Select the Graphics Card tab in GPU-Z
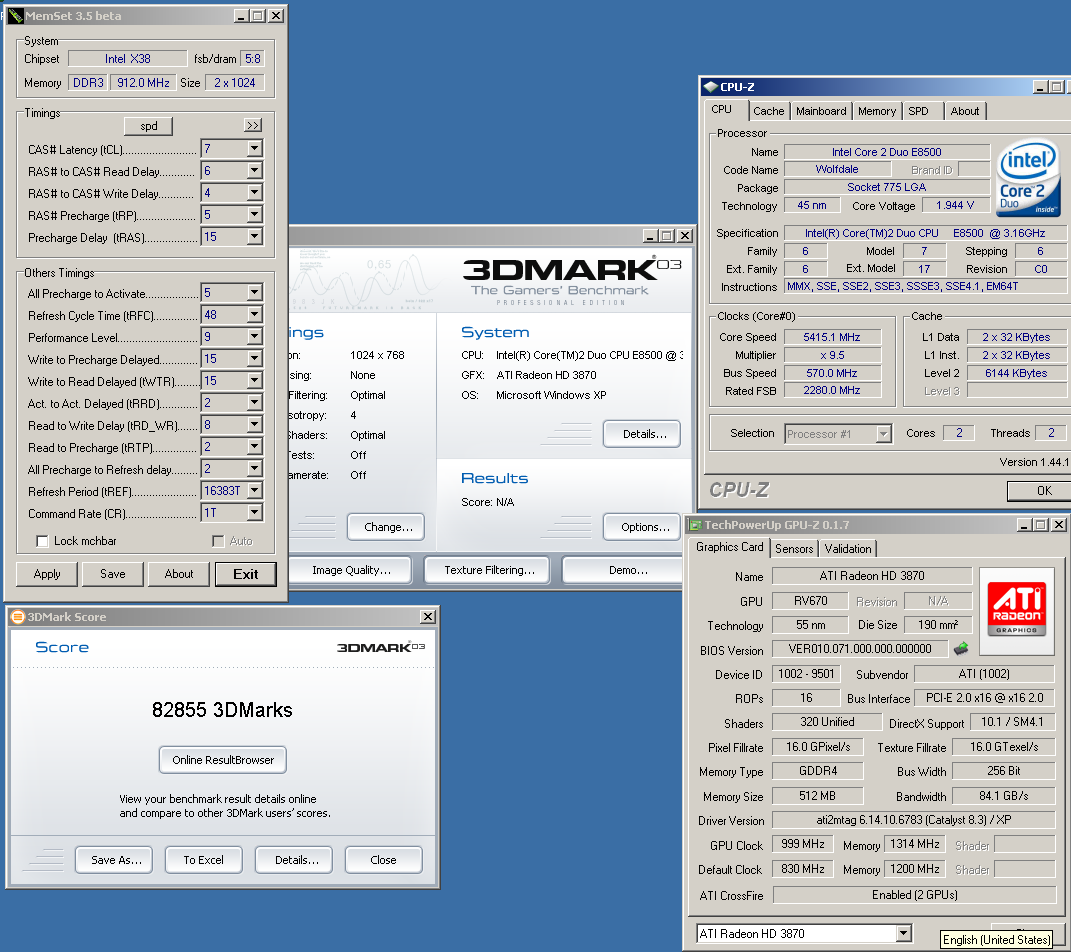Viewport: 1071px width, 952px height. (729, 547)
